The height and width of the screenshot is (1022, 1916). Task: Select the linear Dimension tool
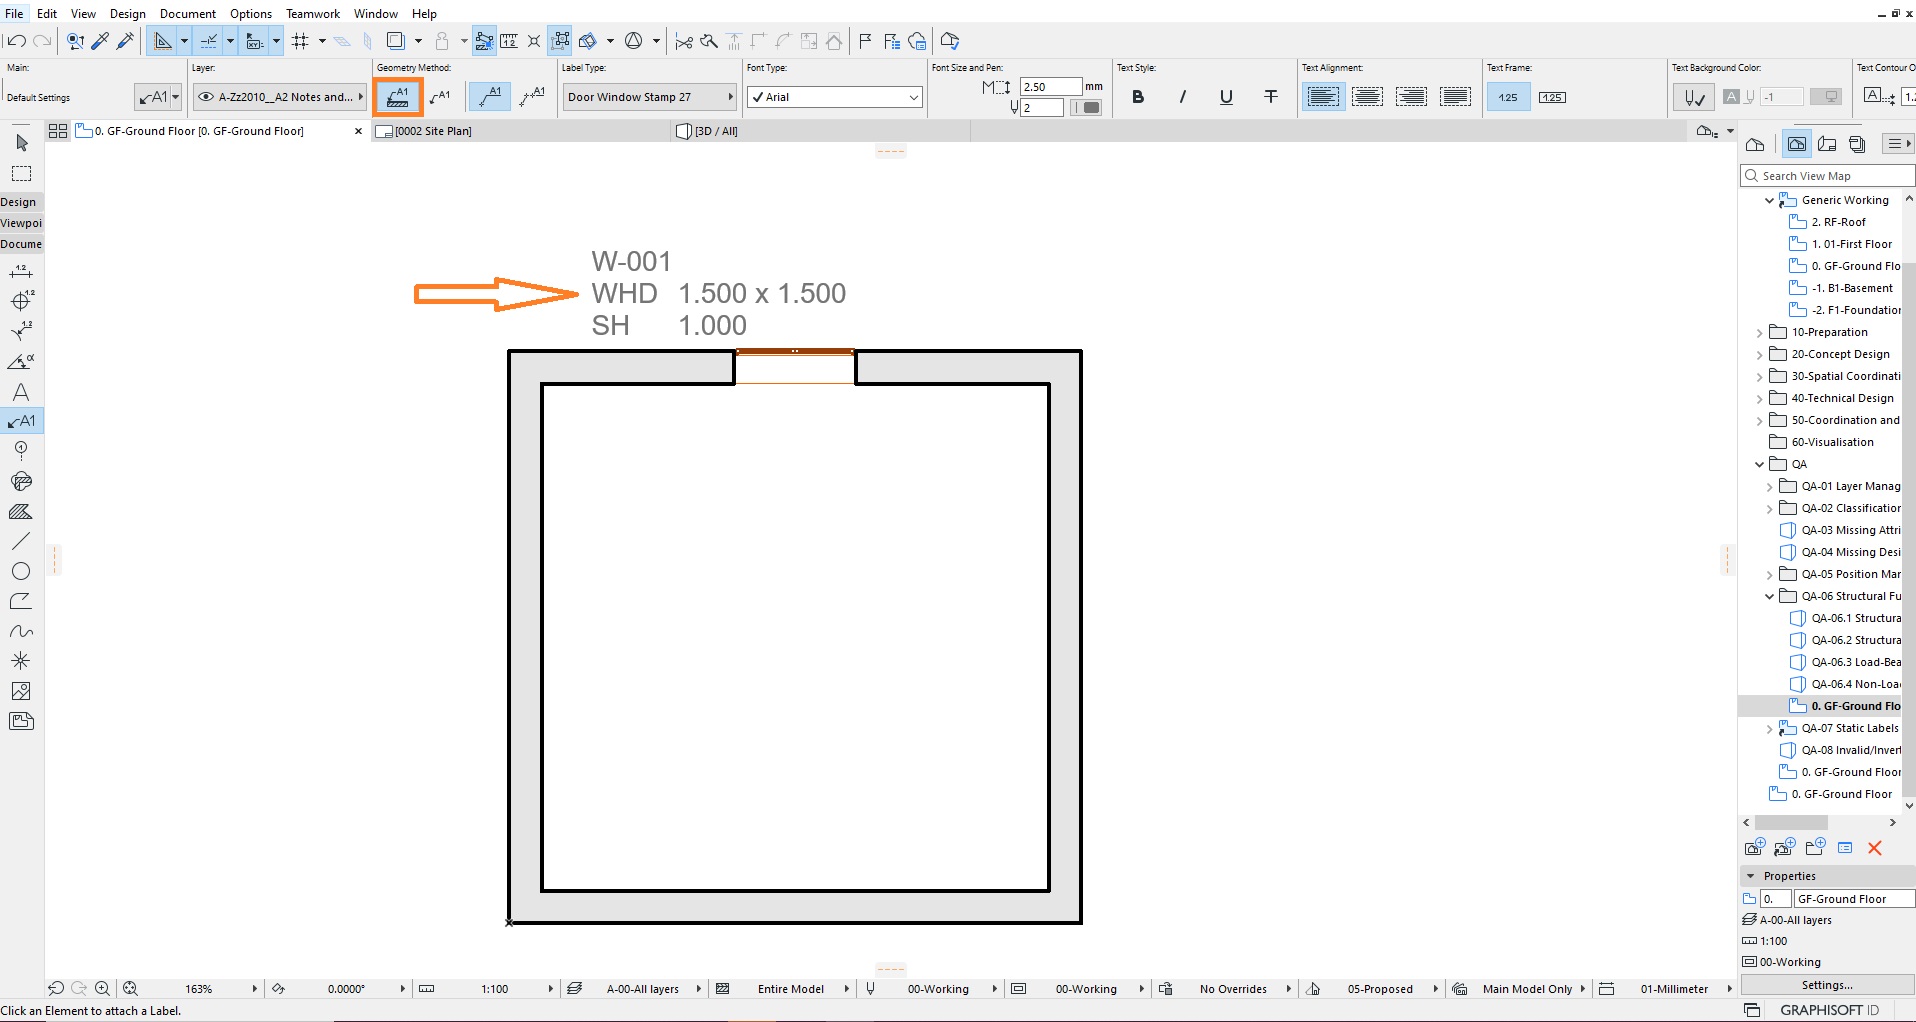(21, 272)
